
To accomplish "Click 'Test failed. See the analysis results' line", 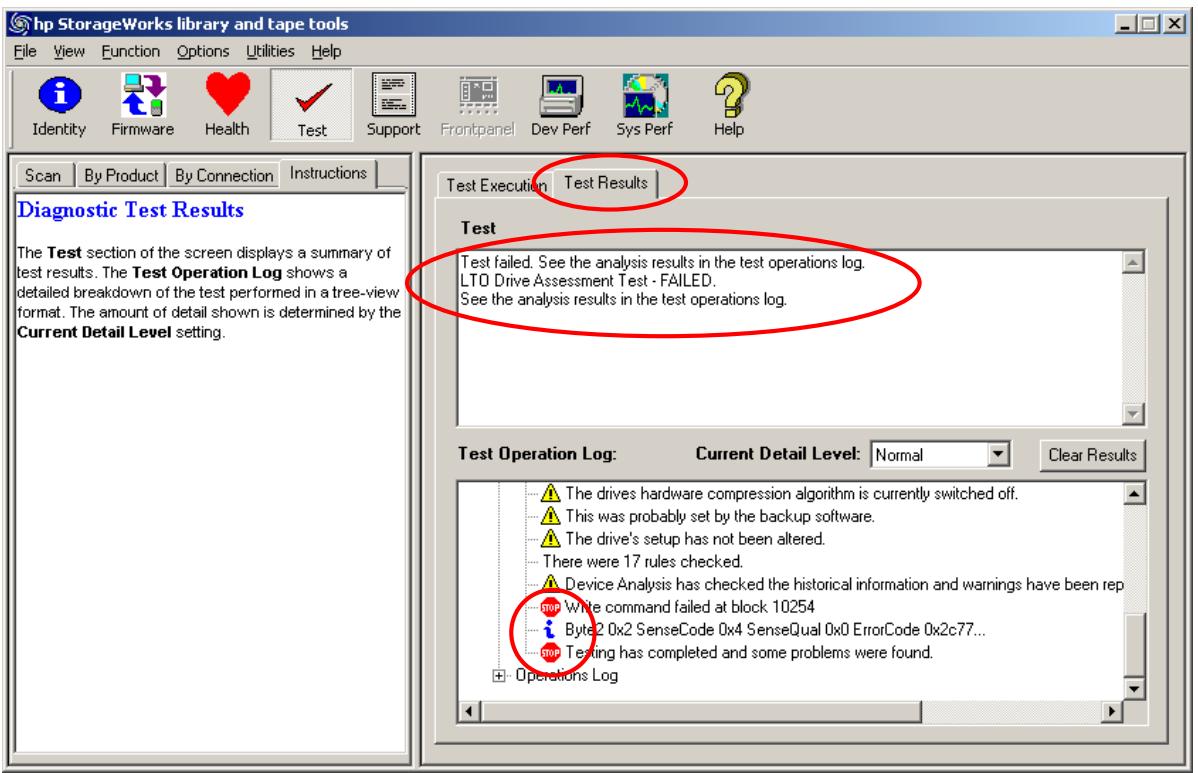I will 662,262.
